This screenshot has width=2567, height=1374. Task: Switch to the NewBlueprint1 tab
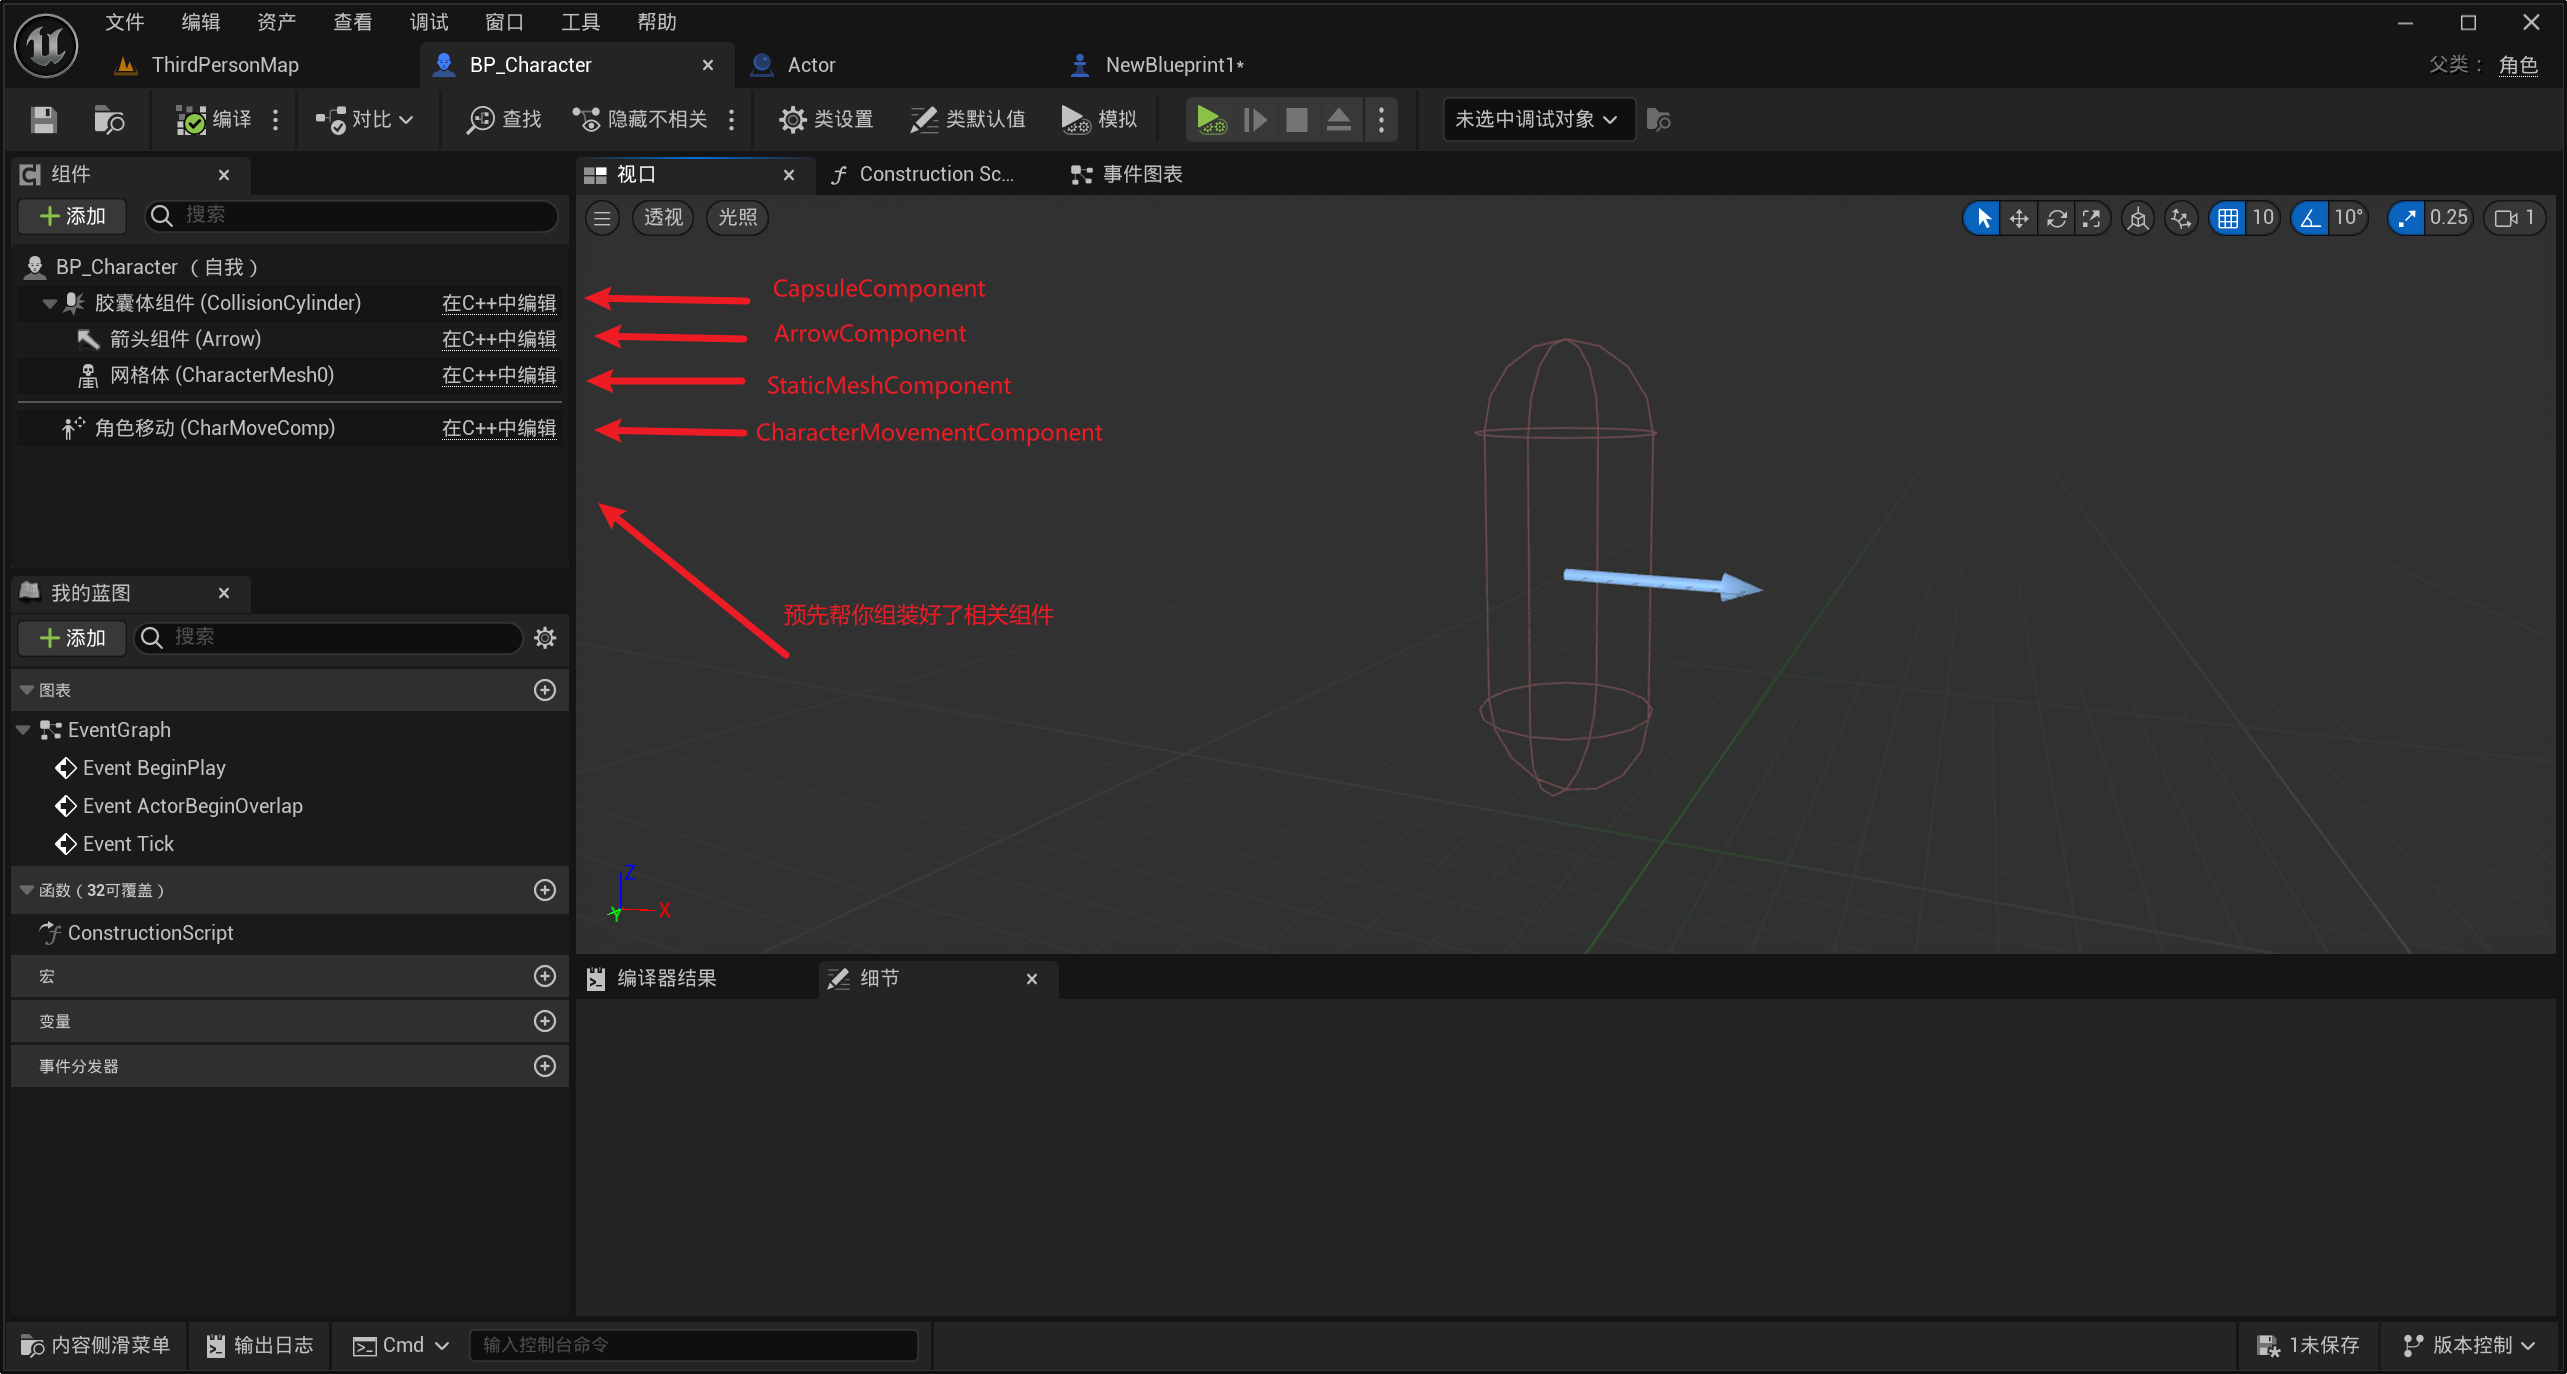(1175, 65)
